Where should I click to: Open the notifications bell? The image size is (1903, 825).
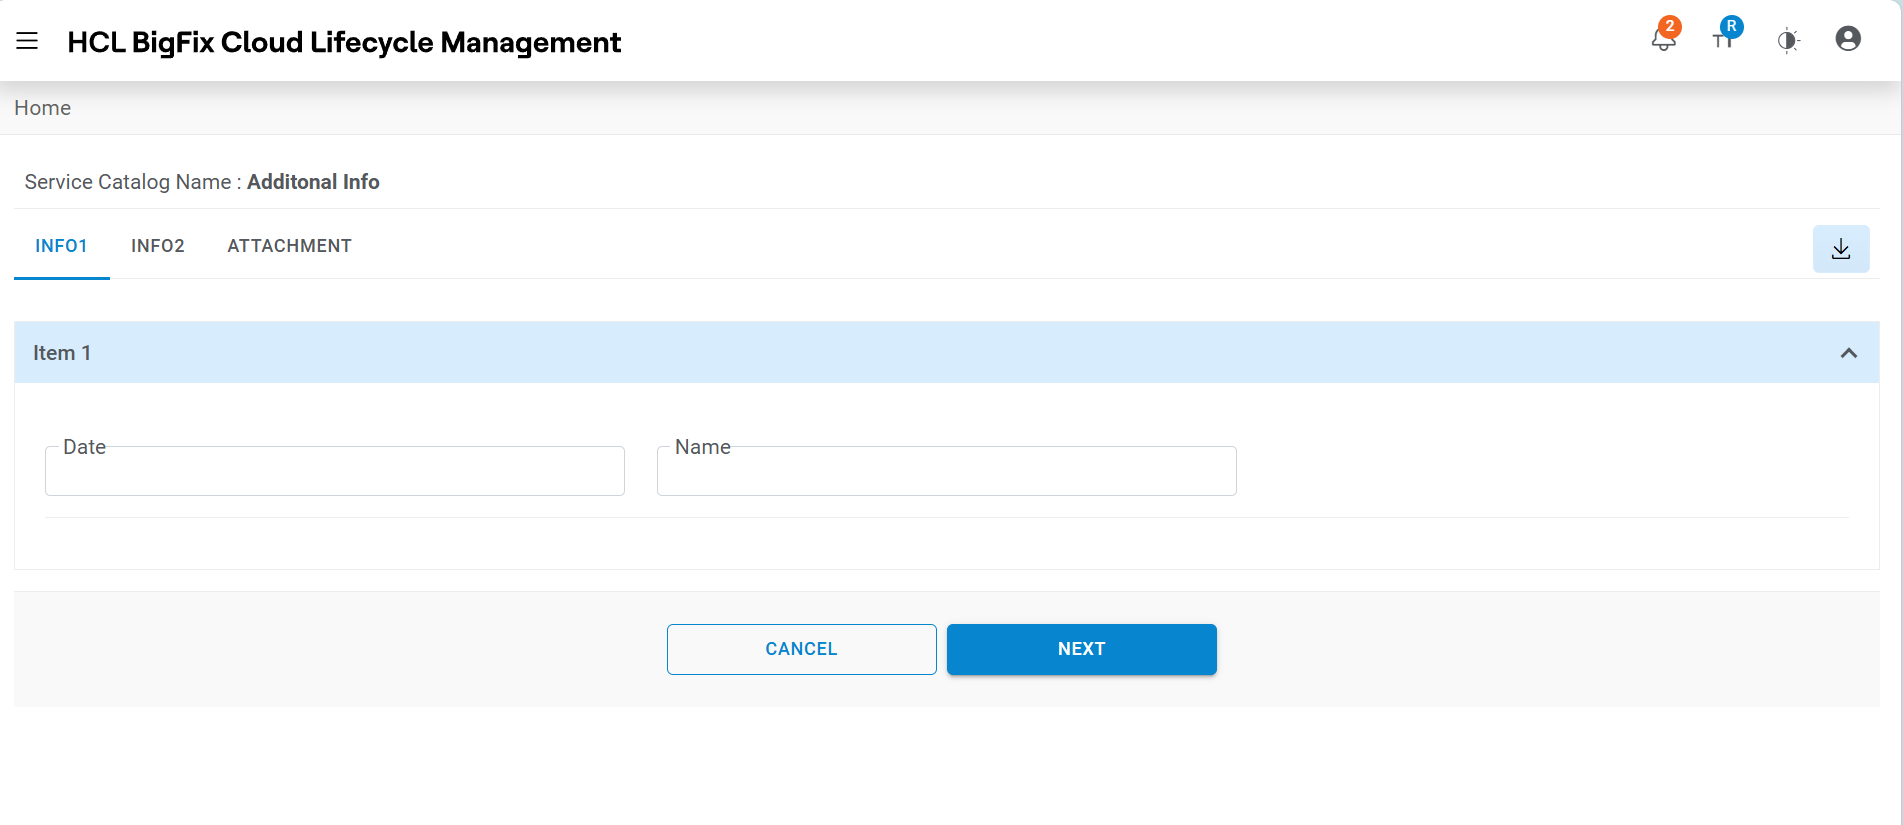[x=1662, y=42]
